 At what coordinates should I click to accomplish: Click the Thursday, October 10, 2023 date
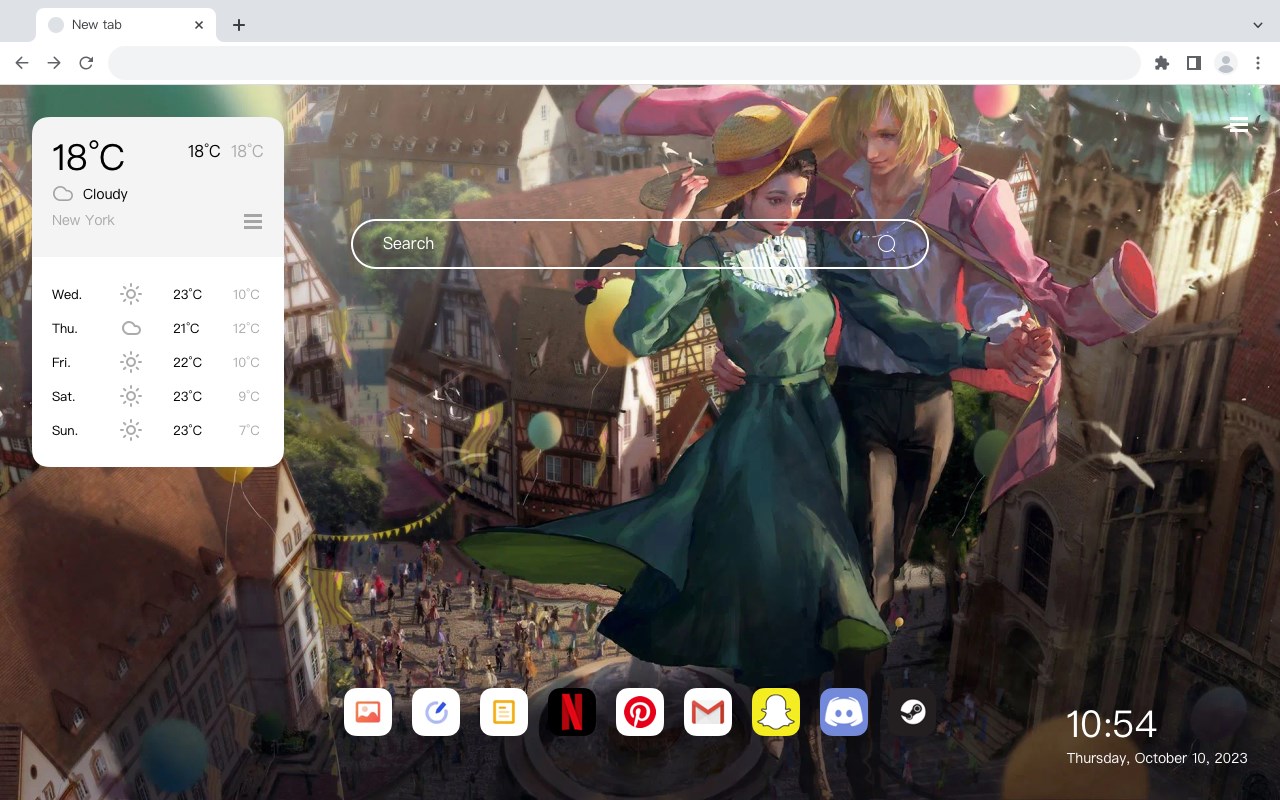pos(1157,758)
